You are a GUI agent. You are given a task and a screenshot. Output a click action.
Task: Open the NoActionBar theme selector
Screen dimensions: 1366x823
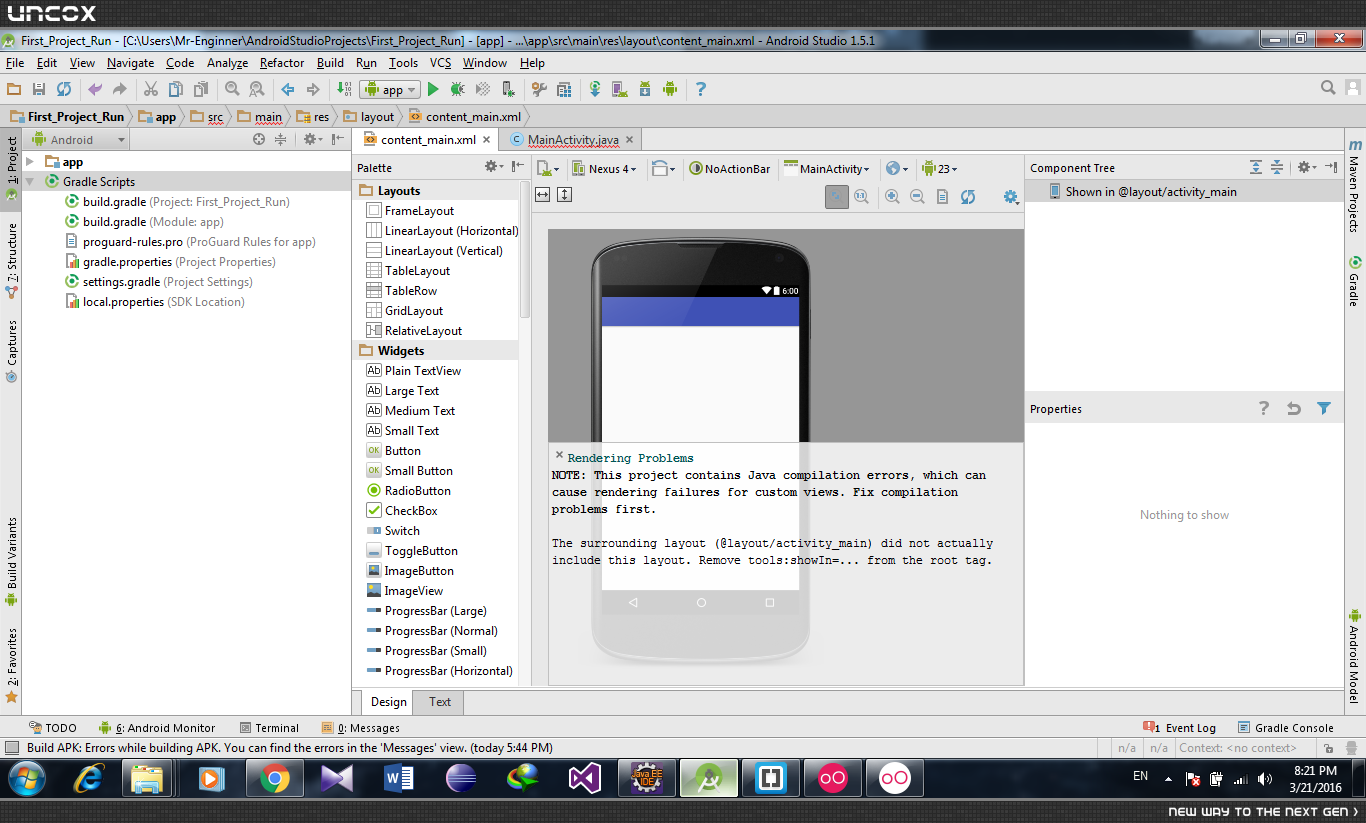[x=729, y=169]
